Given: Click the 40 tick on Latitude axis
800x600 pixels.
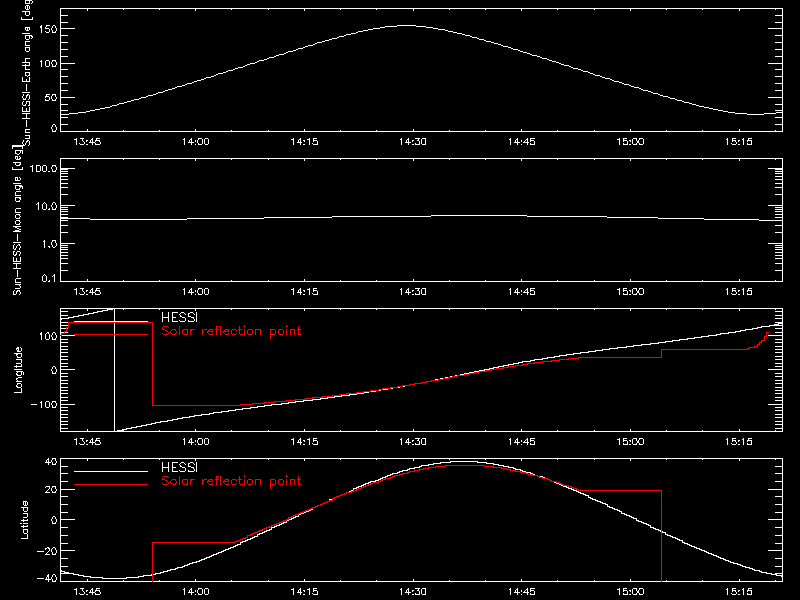Looking at the screenshot, I should [x=52, y=462].
